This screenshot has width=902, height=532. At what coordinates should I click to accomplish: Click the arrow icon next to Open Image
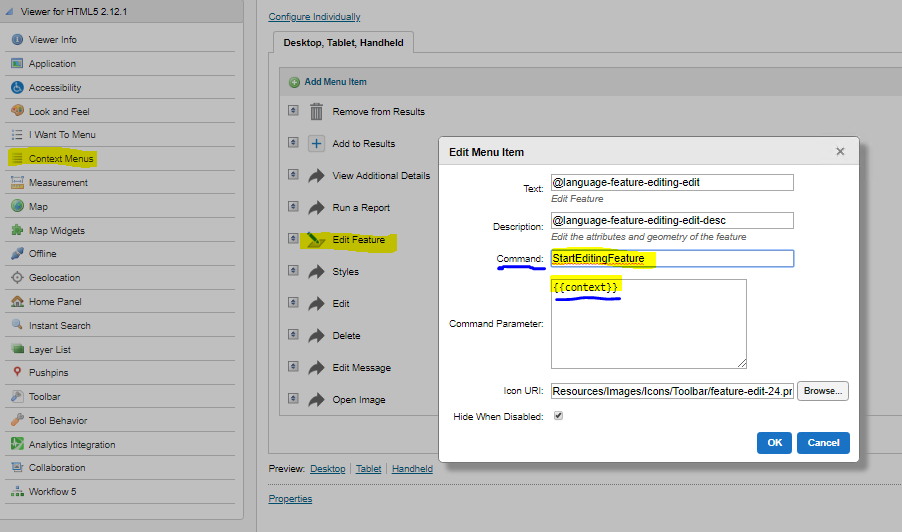point(316,399)
